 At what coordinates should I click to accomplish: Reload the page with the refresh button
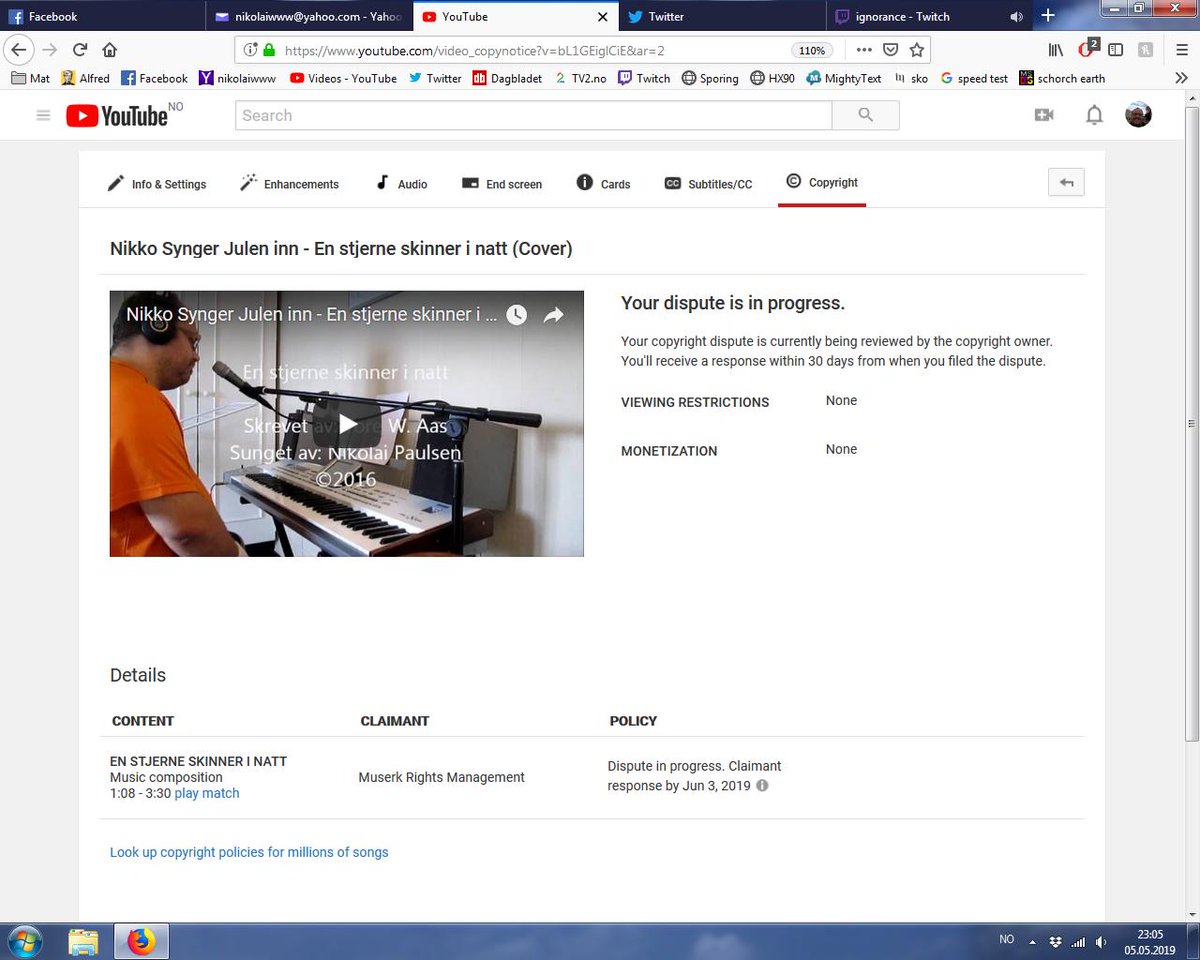pyautogui.click(x=80, y=50)
